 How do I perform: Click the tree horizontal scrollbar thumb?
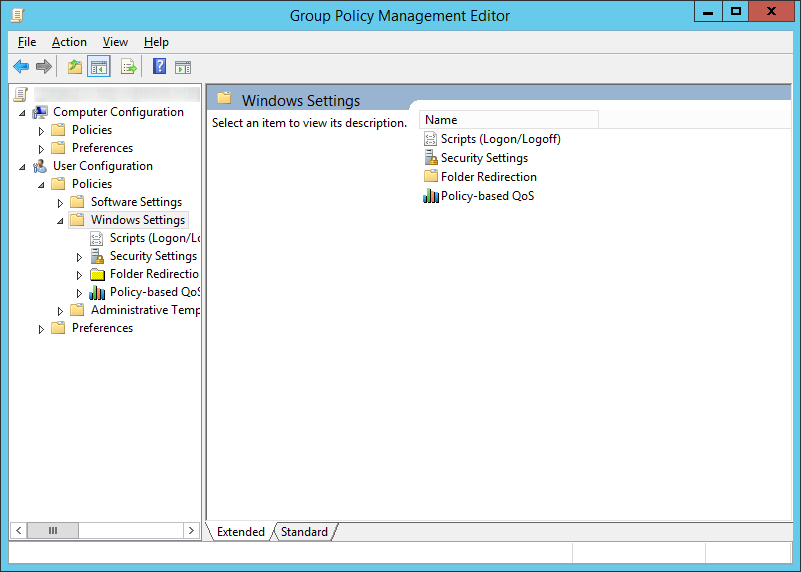(x=53, y=531)
